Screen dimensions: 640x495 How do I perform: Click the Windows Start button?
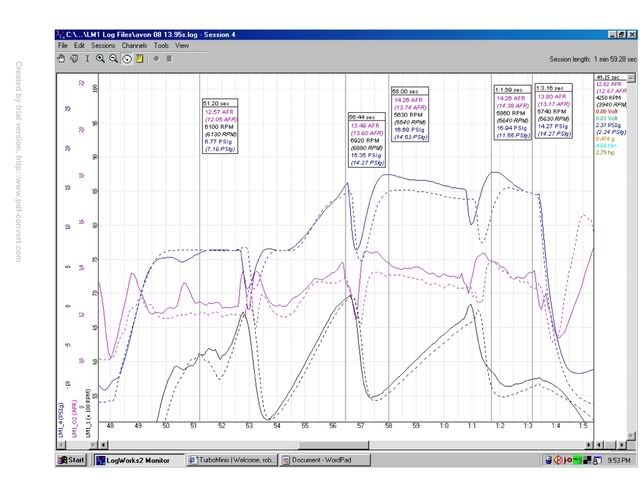click(72, 461)
